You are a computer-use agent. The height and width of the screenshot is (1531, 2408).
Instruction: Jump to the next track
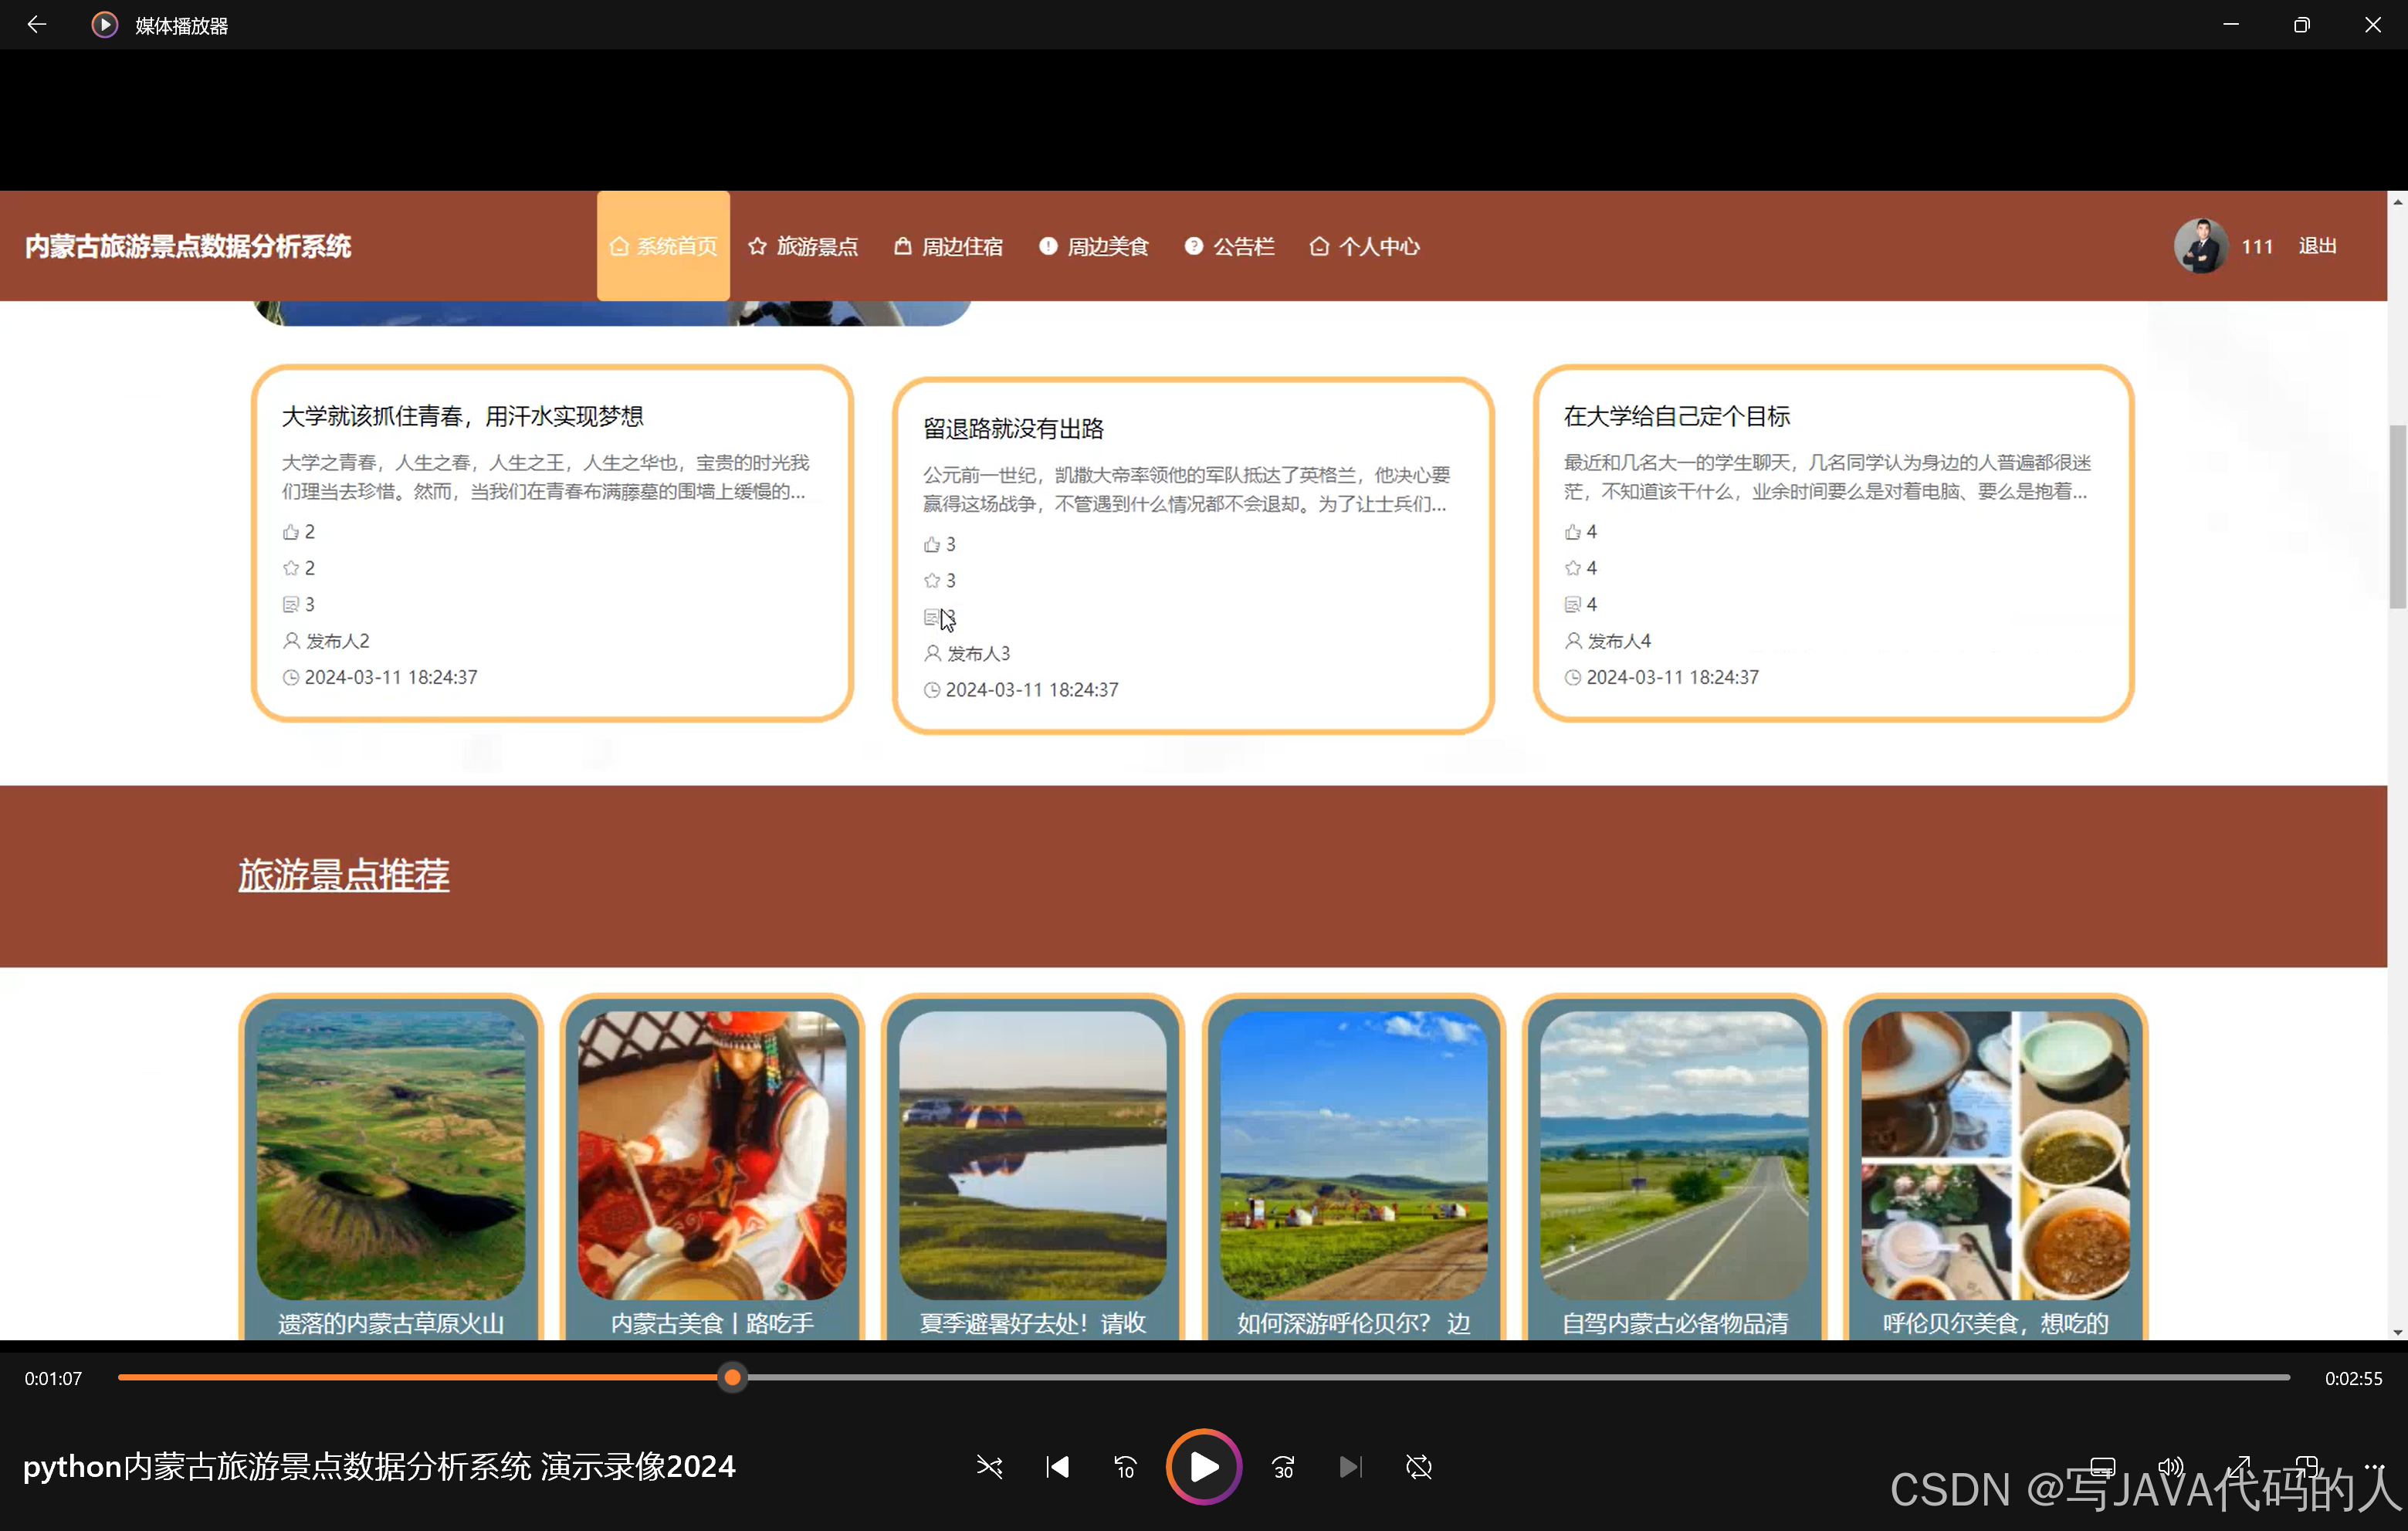[1350, 1467]
